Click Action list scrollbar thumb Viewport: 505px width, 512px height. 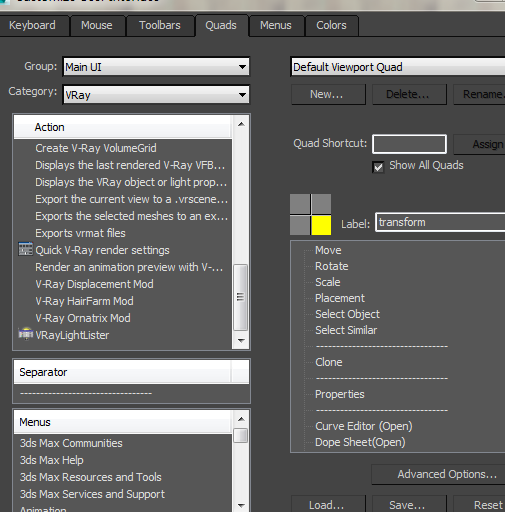pos(241,297)
